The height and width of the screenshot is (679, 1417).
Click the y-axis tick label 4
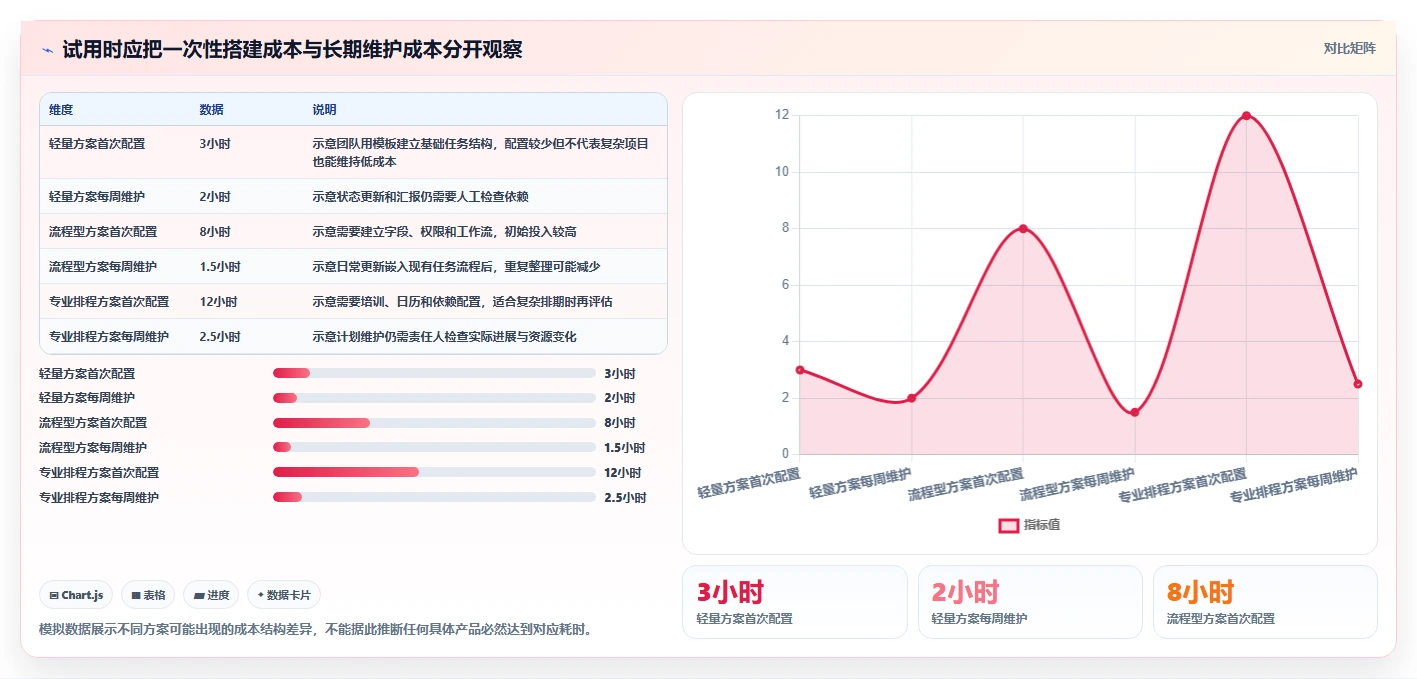point(785,341)
